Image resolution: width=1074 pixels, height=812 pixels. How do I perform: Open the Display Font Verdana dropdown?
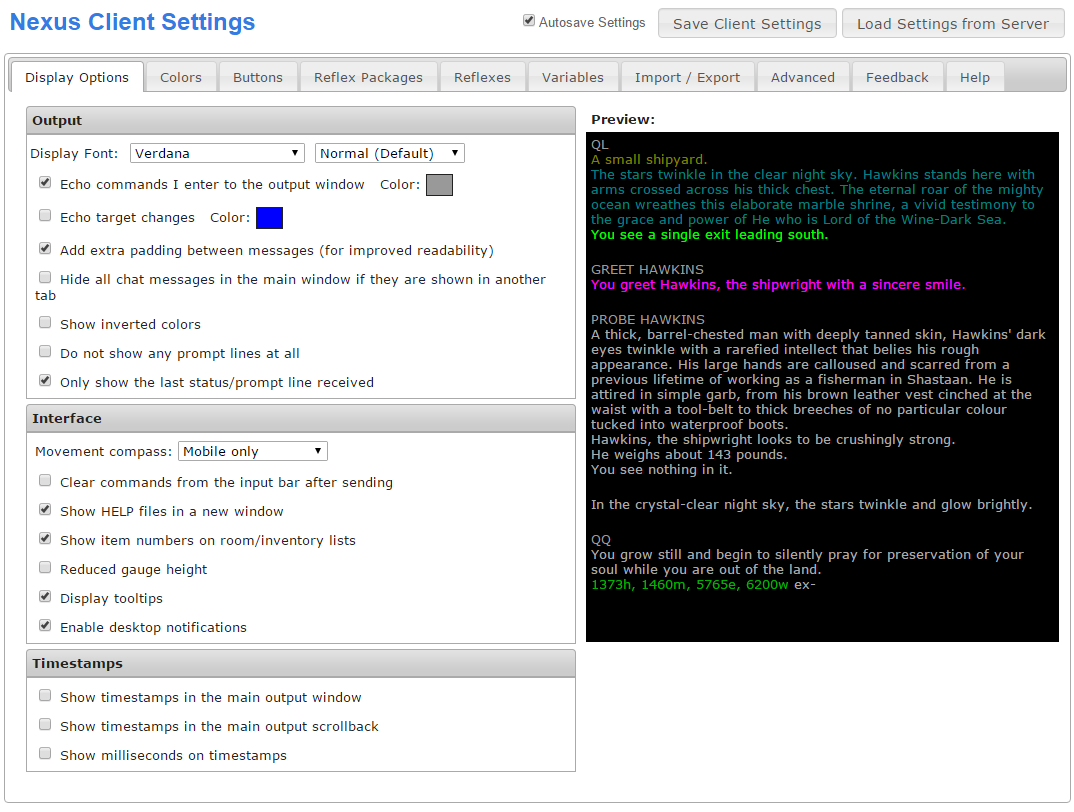point(217,153)
